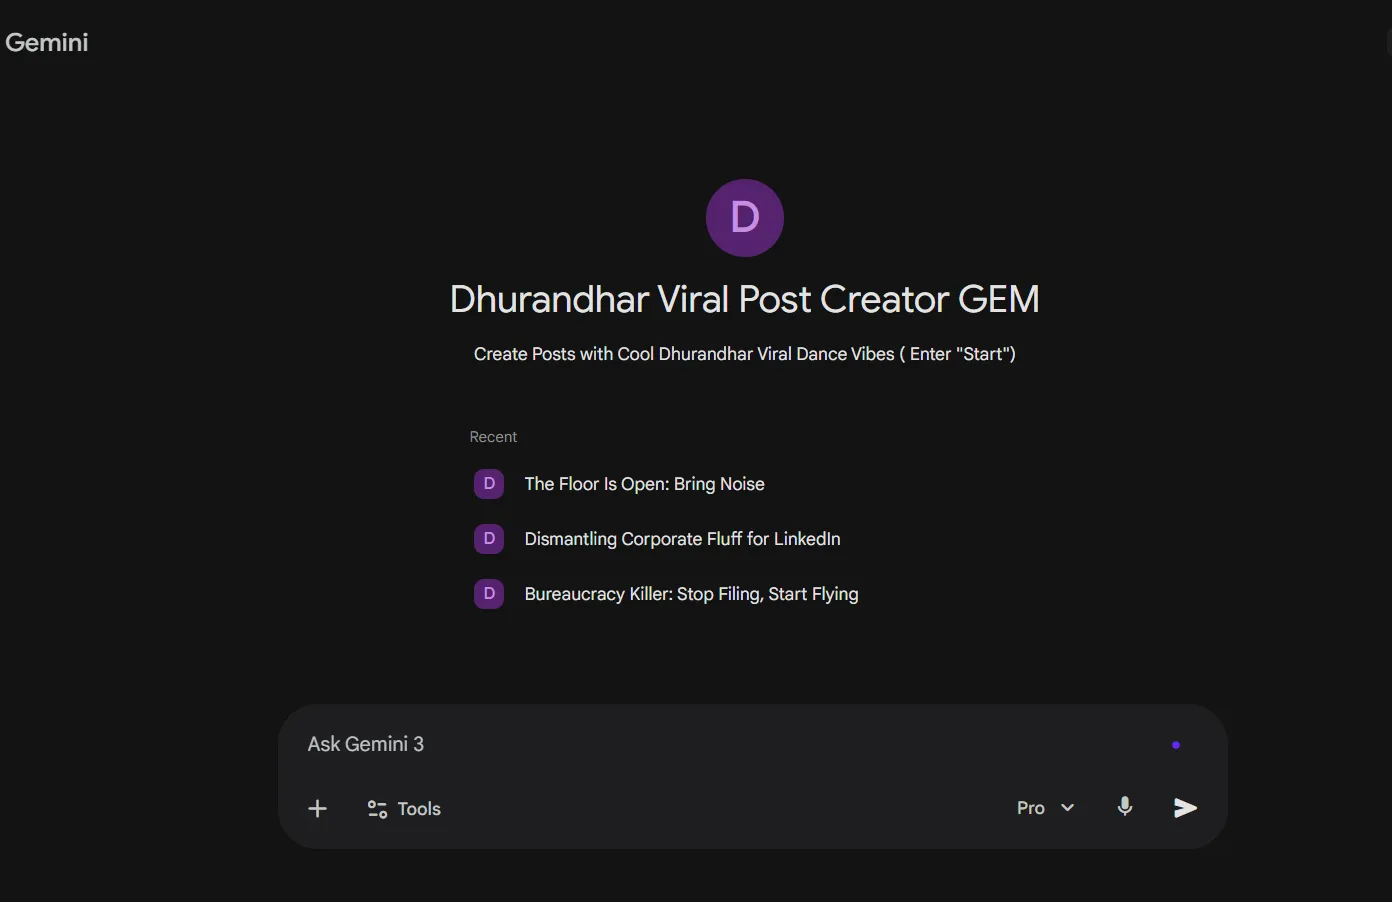Click the Gemini logo text
Screen dimensions: 1392x902
[x=47, y=42]
